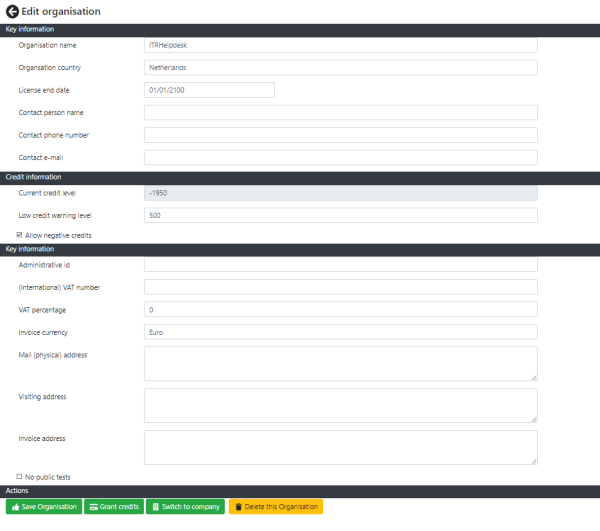Edit the VAT percentage field
This screenshot has height=531, width=600.
(x=341, y=309)
